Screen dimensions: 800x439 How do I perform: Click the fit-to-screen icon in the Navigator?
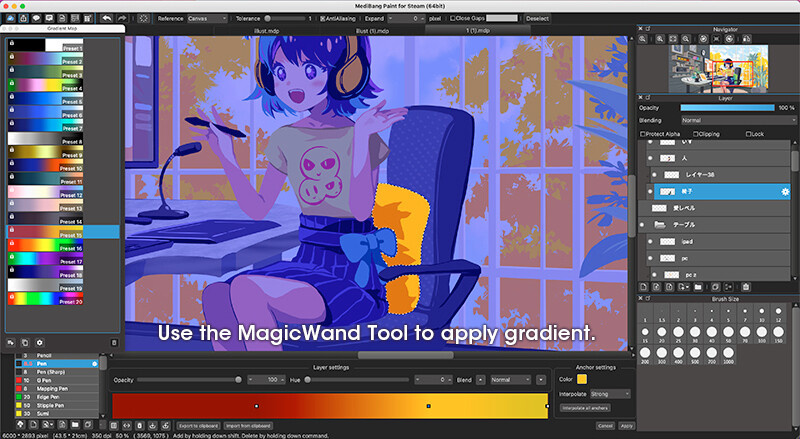click(673, 39)
